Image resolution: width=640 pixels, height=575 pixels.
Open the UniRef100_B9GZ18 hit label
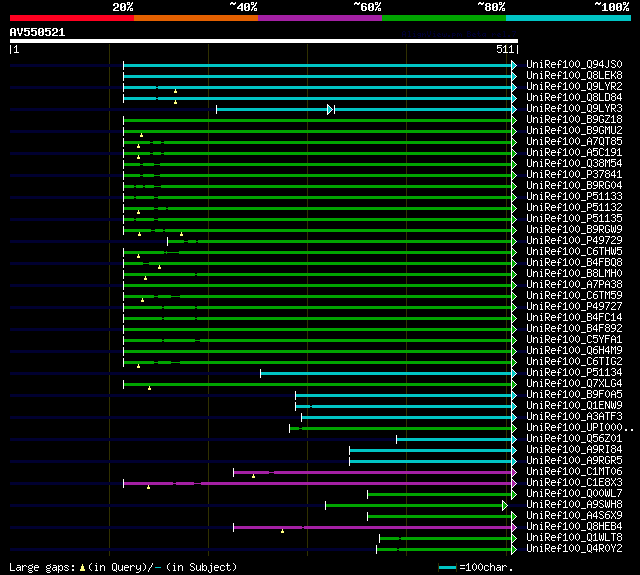click(x=574, y=120)
